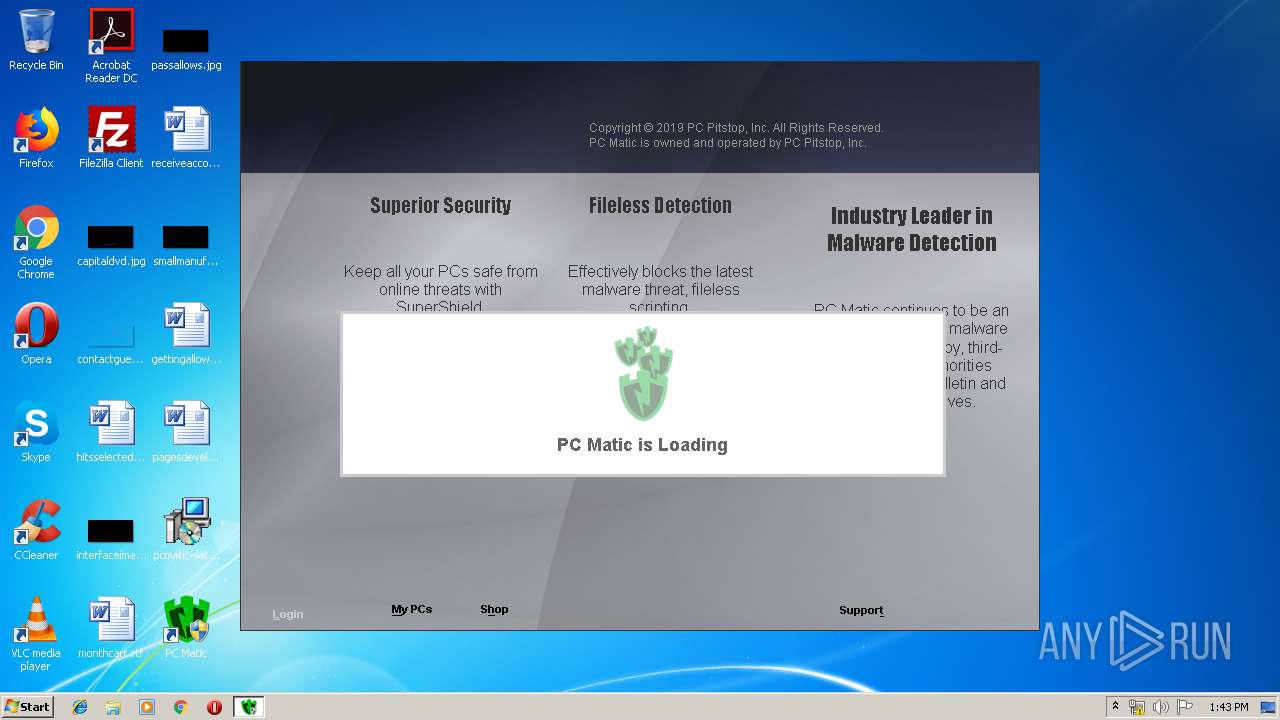The height and width of the screenshot is (720, 1280).
Task: Launch VLC media player shortcut
Action: click(36, 634)
